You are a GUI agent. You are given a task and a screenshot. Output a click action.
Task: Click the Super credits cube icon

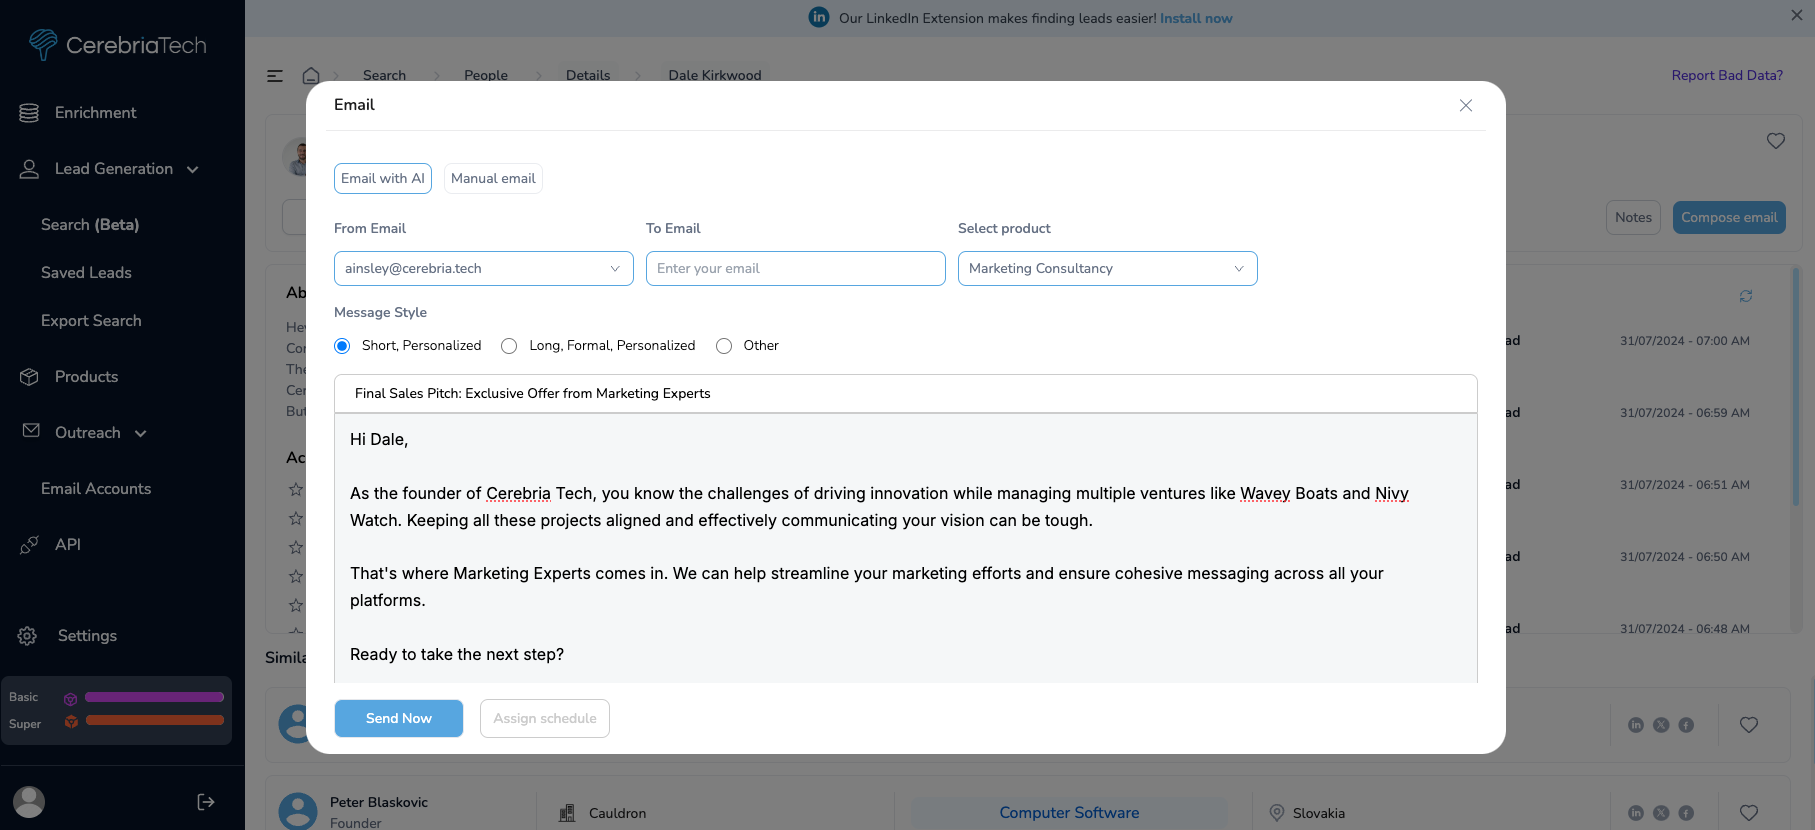[x=71, y=721]
